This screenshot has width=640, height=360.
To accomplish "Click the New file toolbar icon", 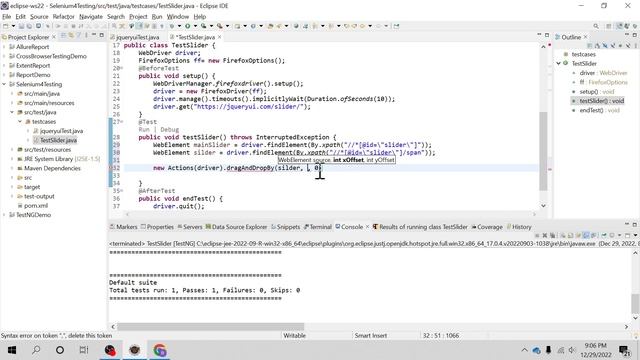I will (5, 26).
